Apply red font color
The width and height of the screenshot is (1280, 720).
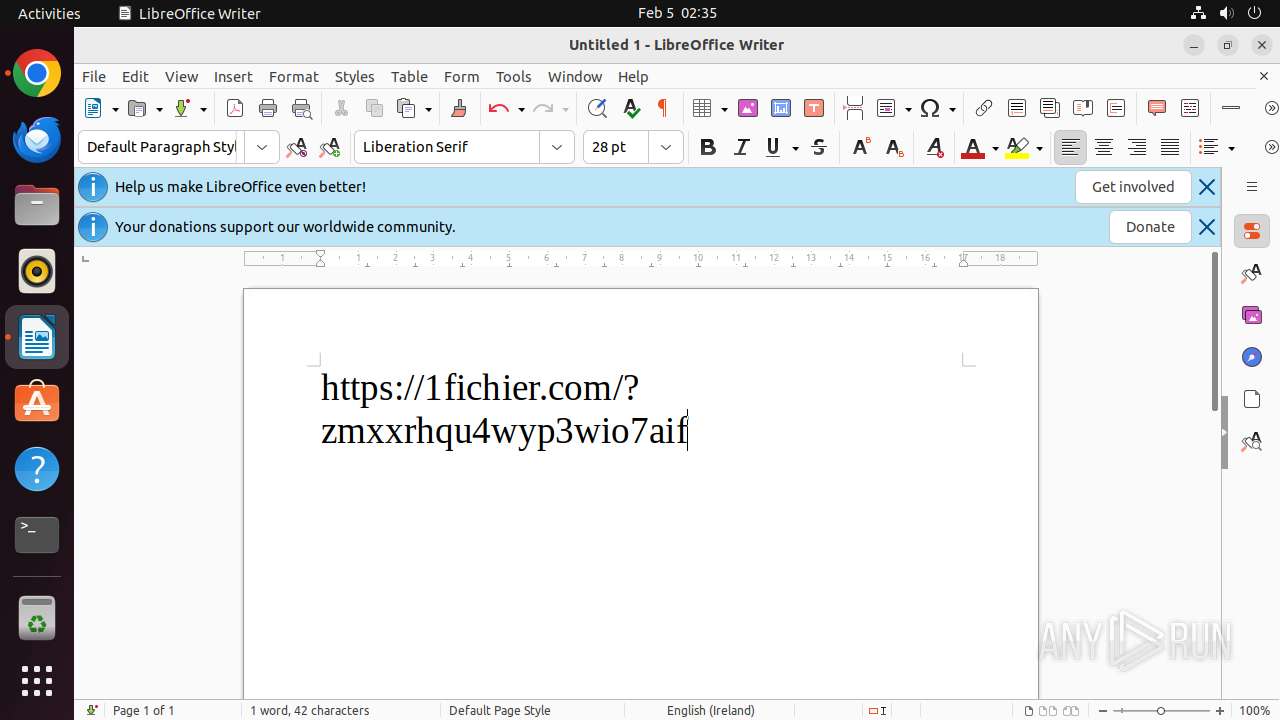click(x=972, y=147)
